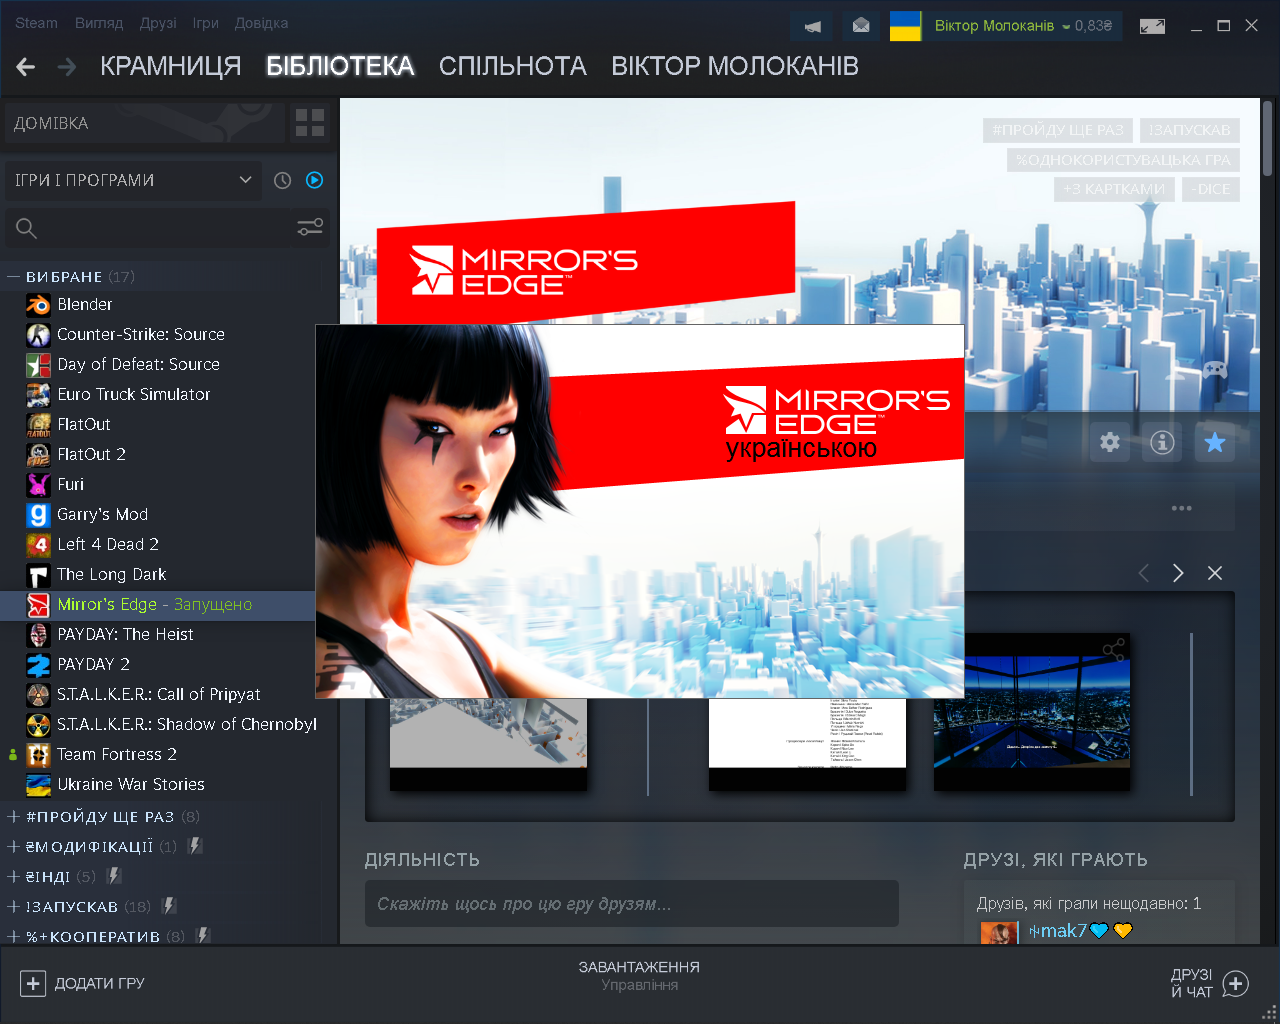Viewport: 1280px width, 1024px height.
Task: Click the Counter-Strike: Source game icon
Action: 38,335
